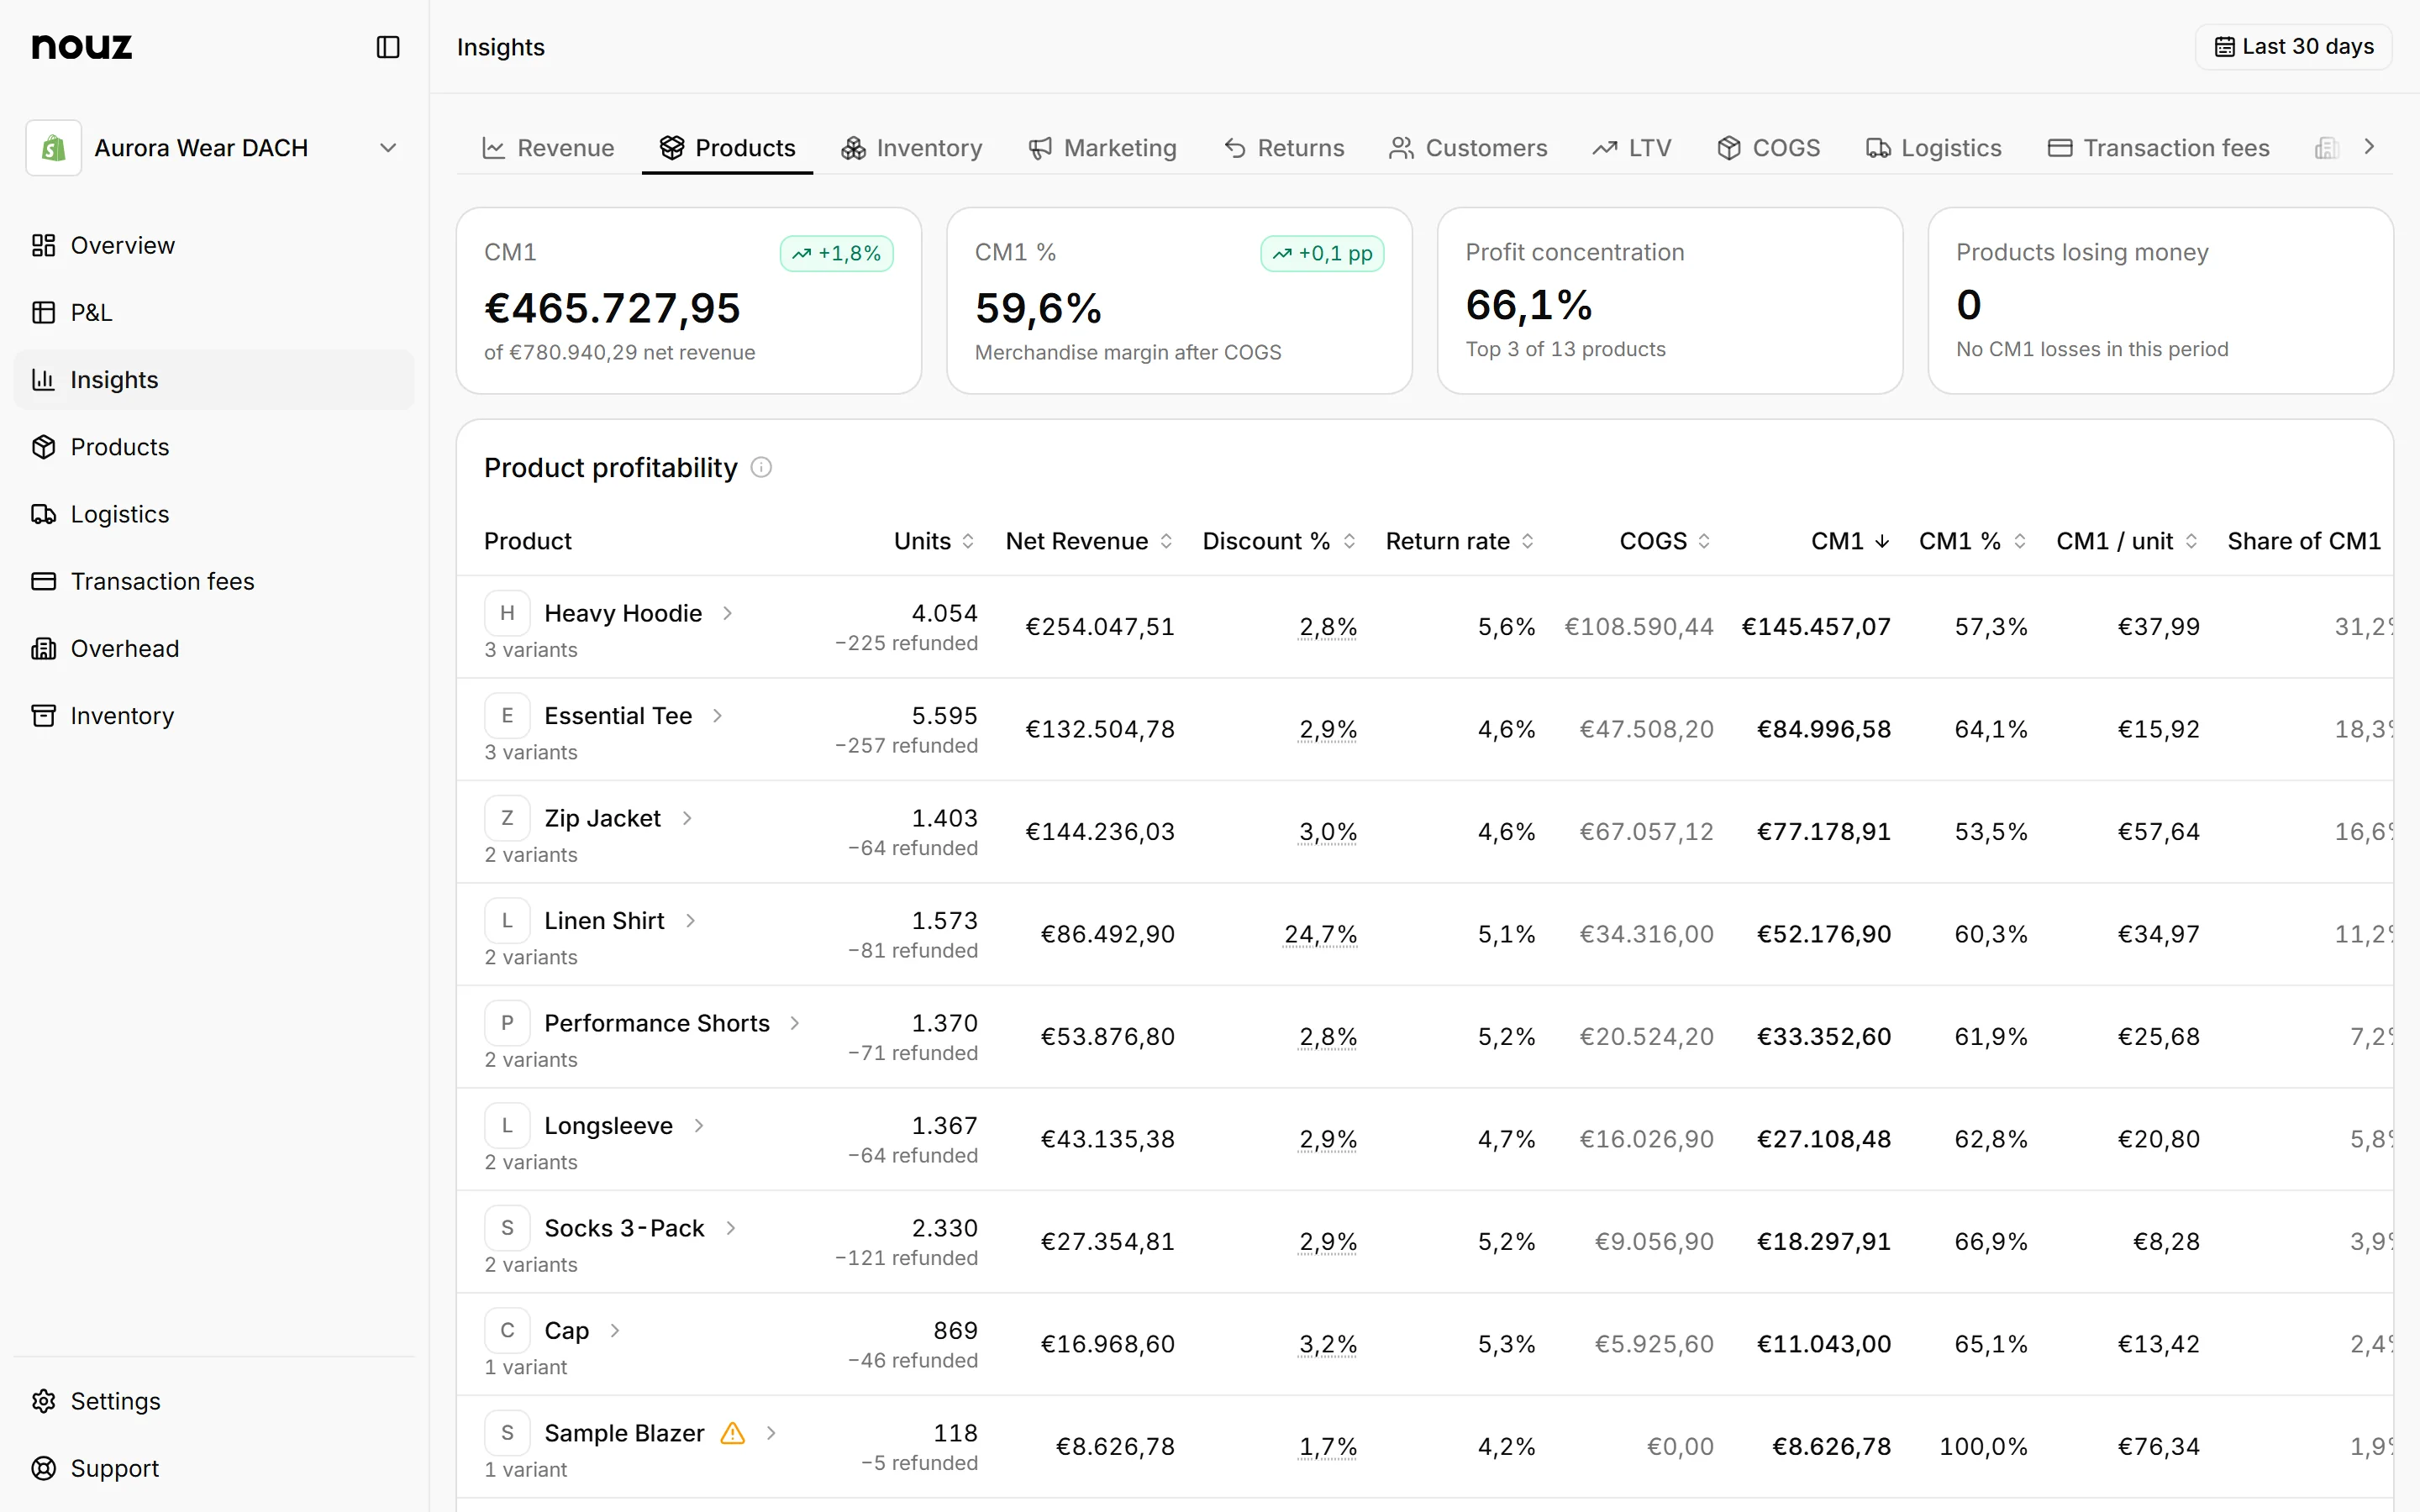Sort by CM1 / unit column header
Viewport: 2420px width, 1512px height.
coord(2127,541)
